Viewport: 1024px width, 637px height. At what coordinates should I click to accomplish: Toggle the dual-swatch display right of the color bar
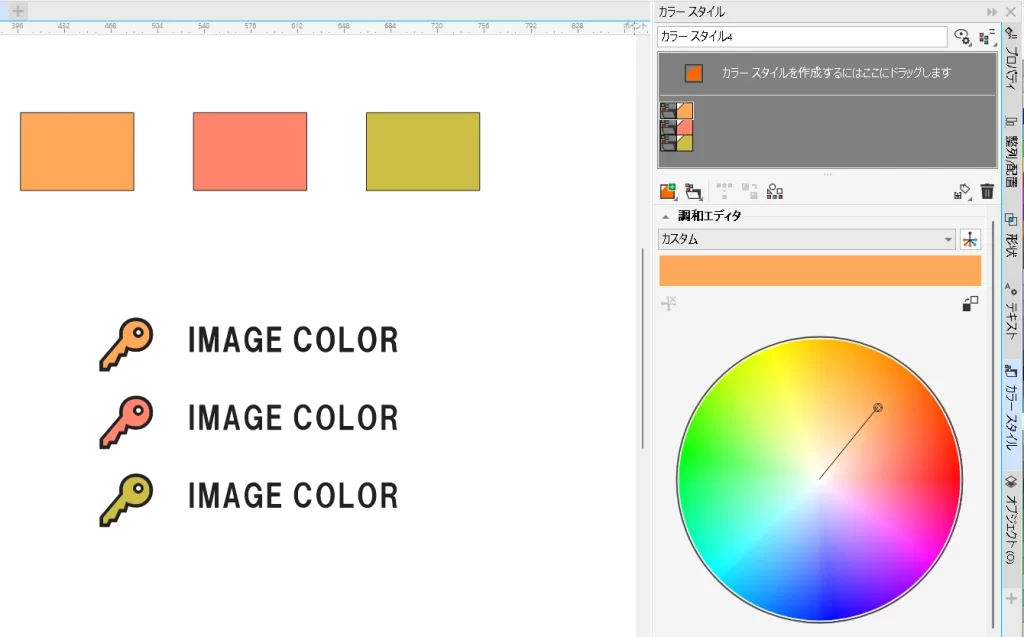coord(970,303)
